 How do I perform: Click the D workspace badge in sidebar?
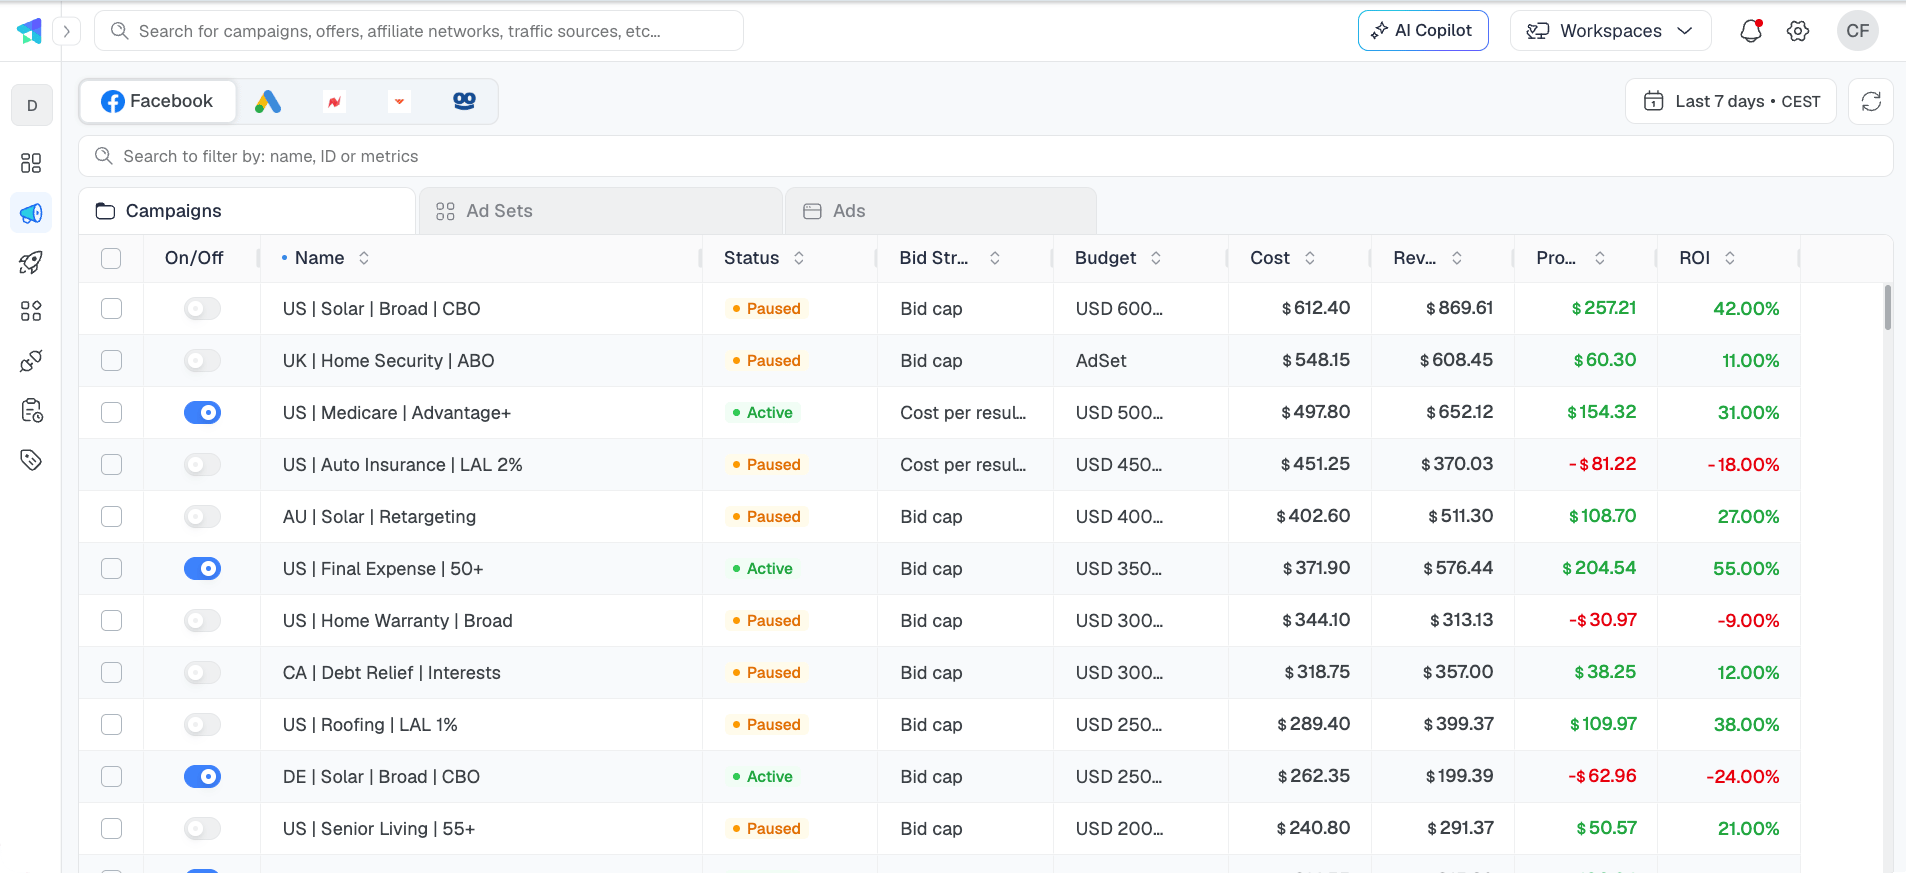coord(32,105)
